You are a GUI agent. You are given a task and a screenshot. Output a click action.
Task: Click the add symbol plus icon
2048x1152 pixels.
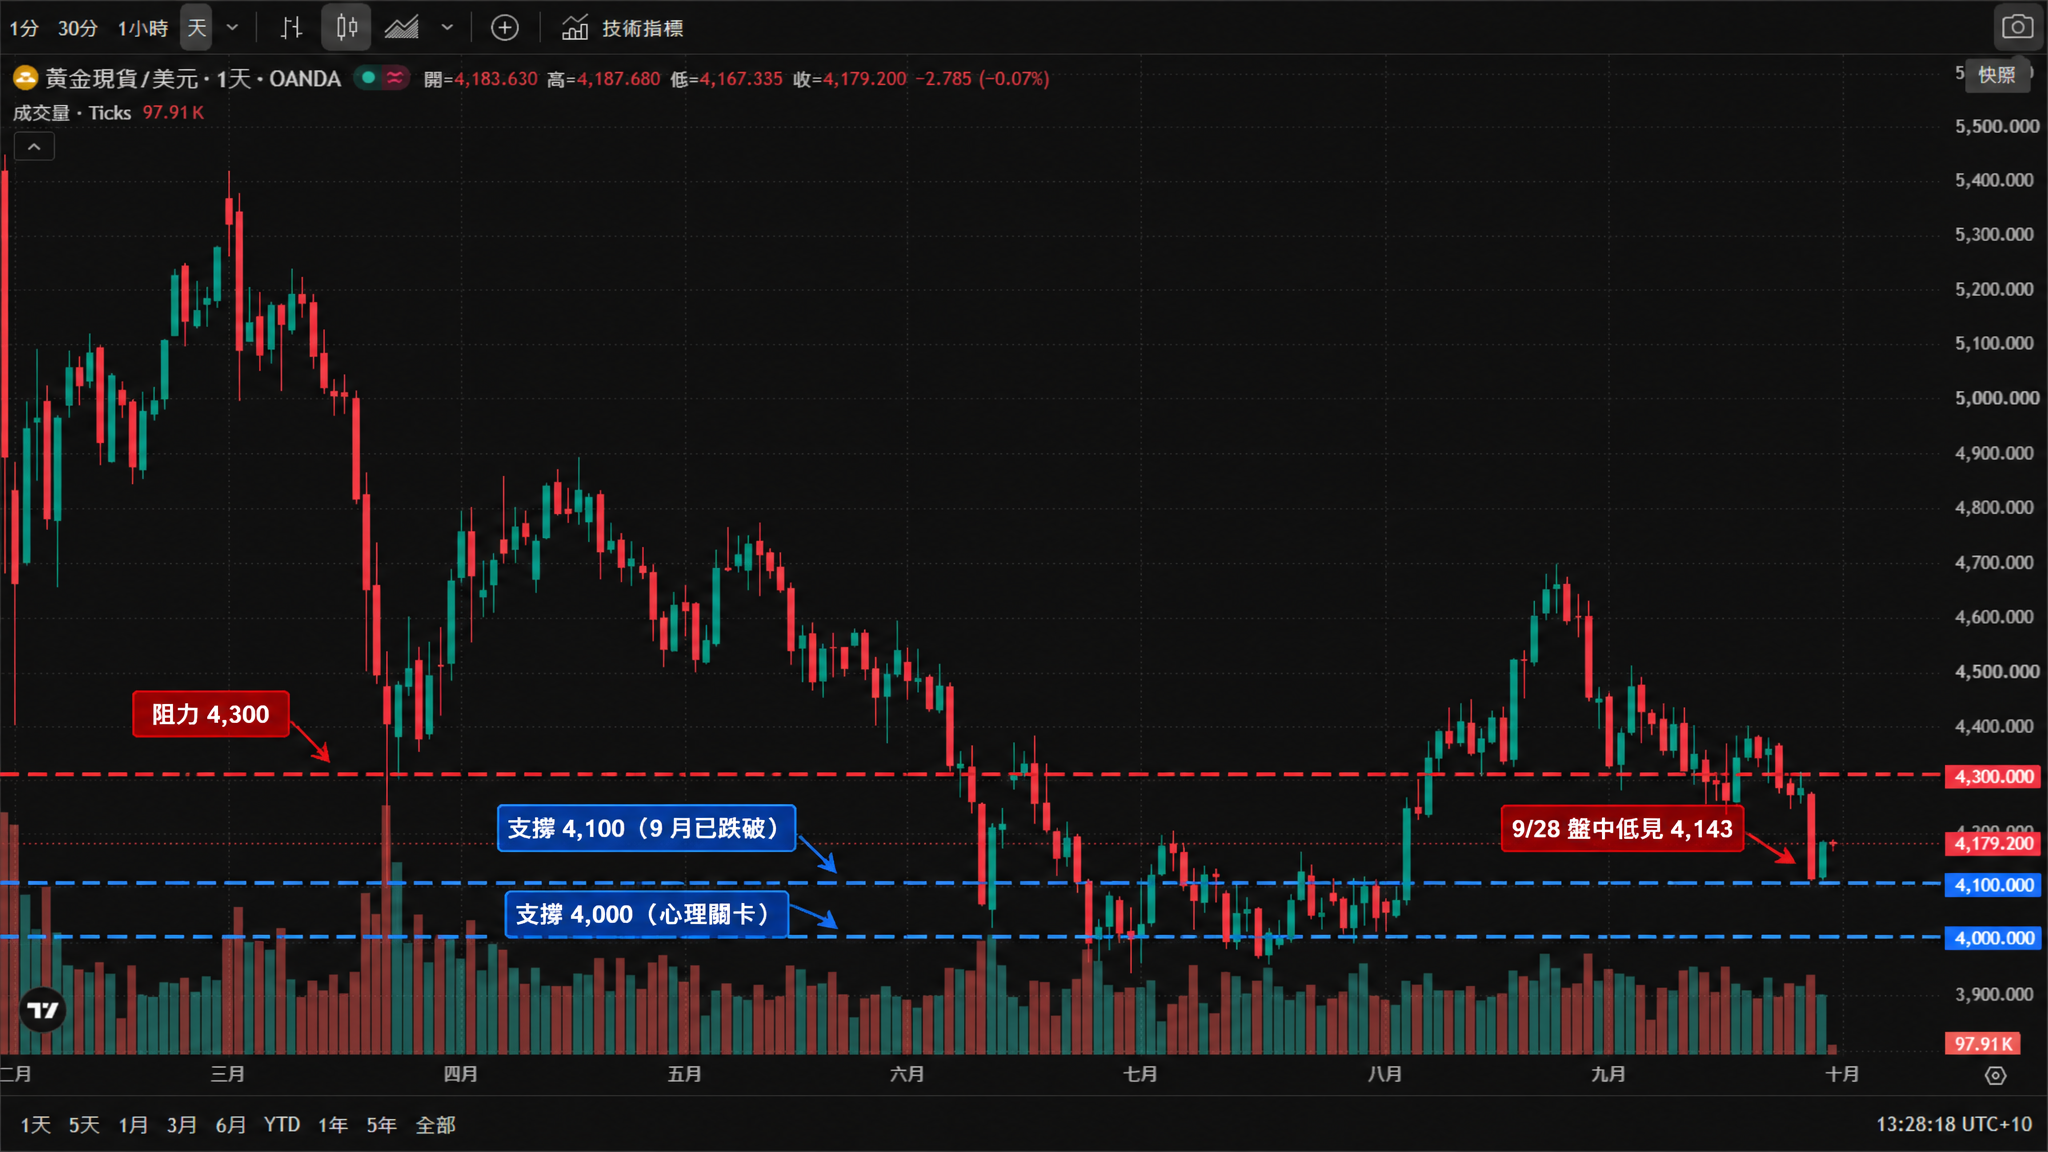point(505,28)
